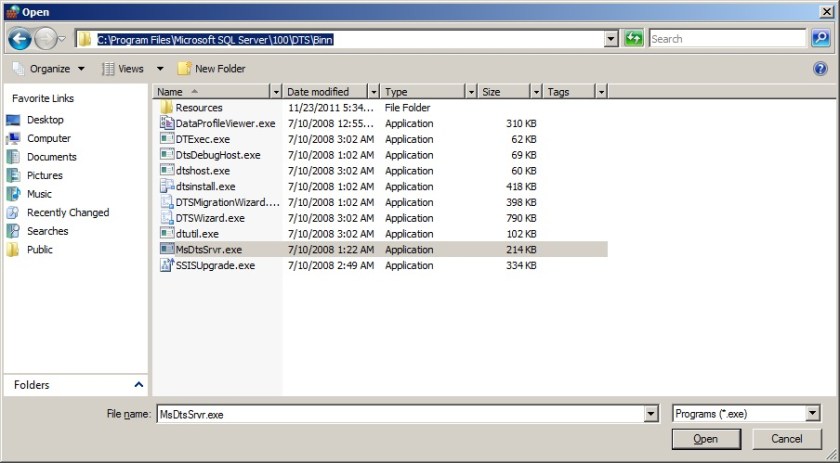Open the Programs (*.exe) file type dropdown
This screenshot has height=463, width=840.
coord(812,413)
